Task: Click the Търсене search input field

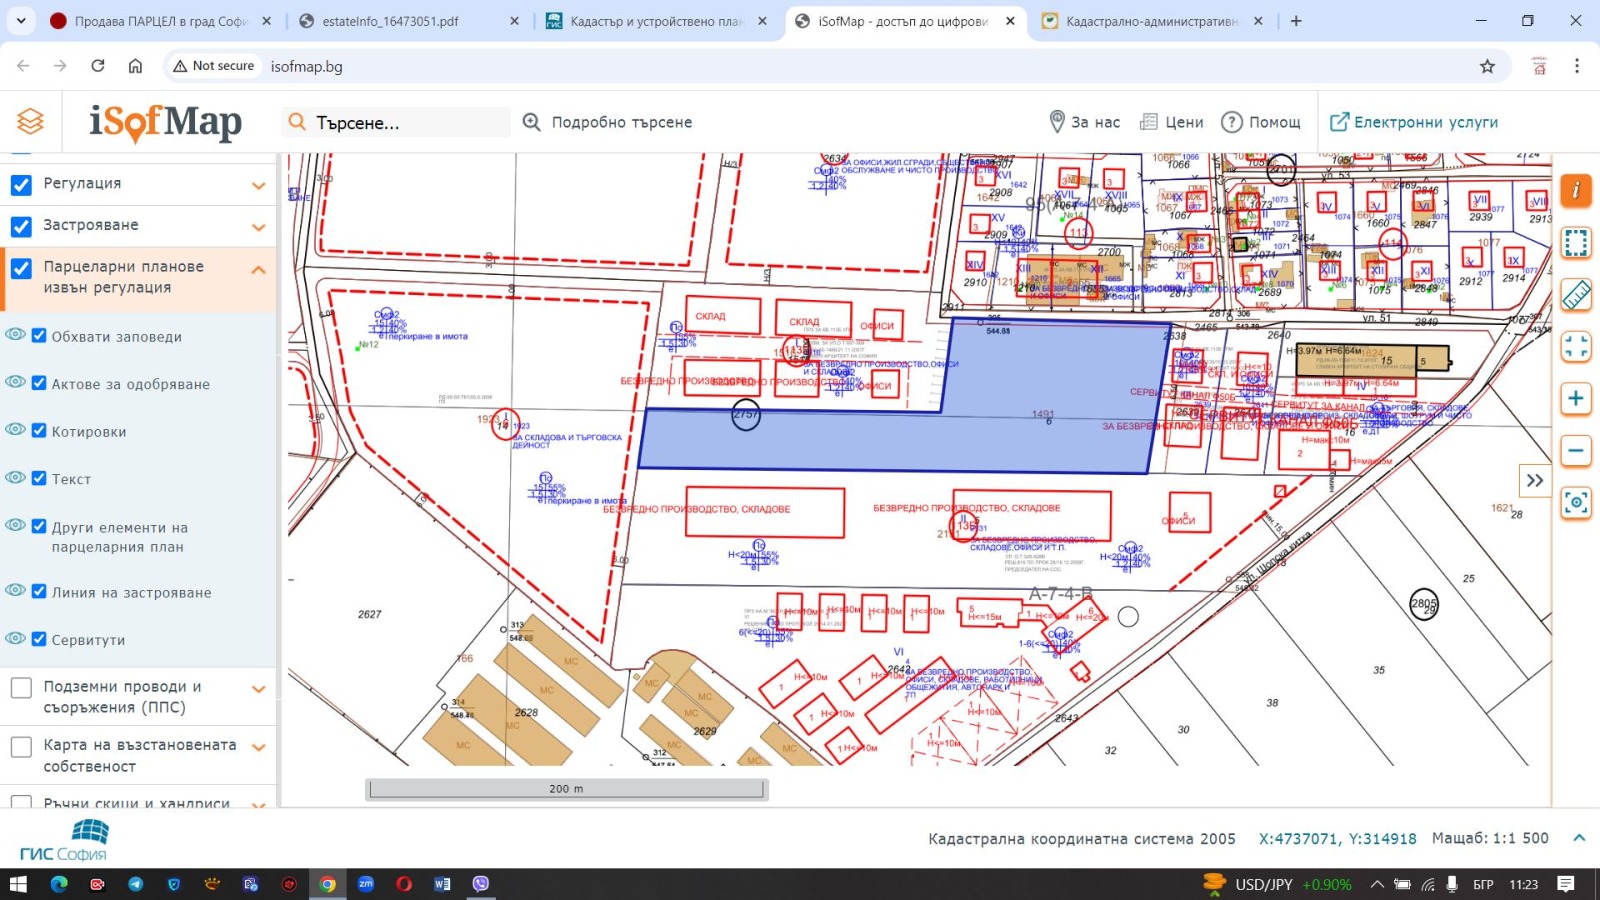Action: 400,123
